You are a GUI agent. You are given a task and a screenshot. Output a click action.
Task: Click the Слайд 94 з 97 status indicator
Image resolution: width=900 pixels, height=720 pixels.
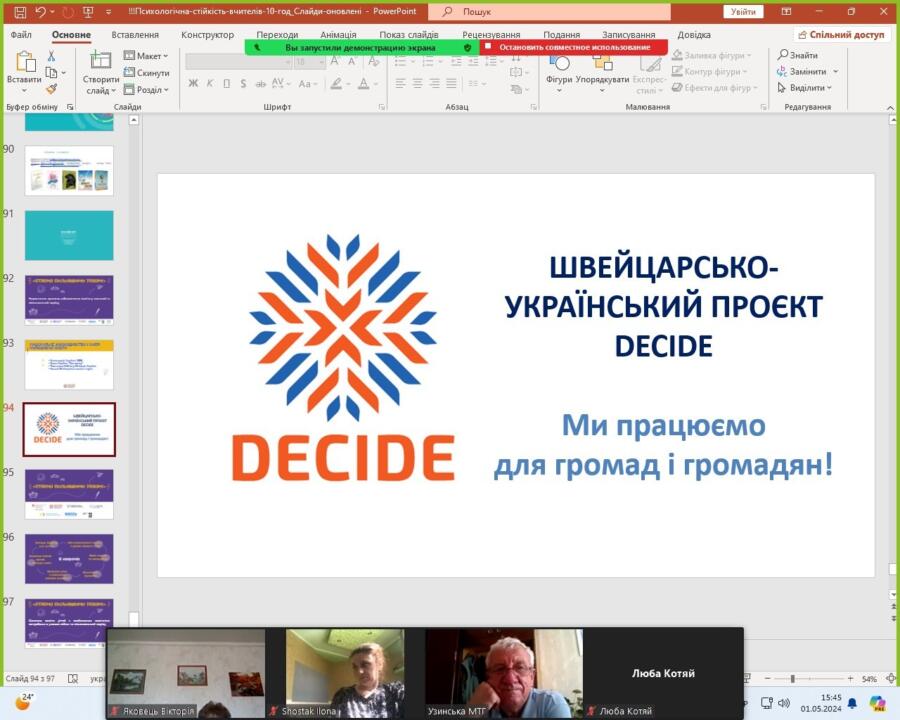coord(30,679)
